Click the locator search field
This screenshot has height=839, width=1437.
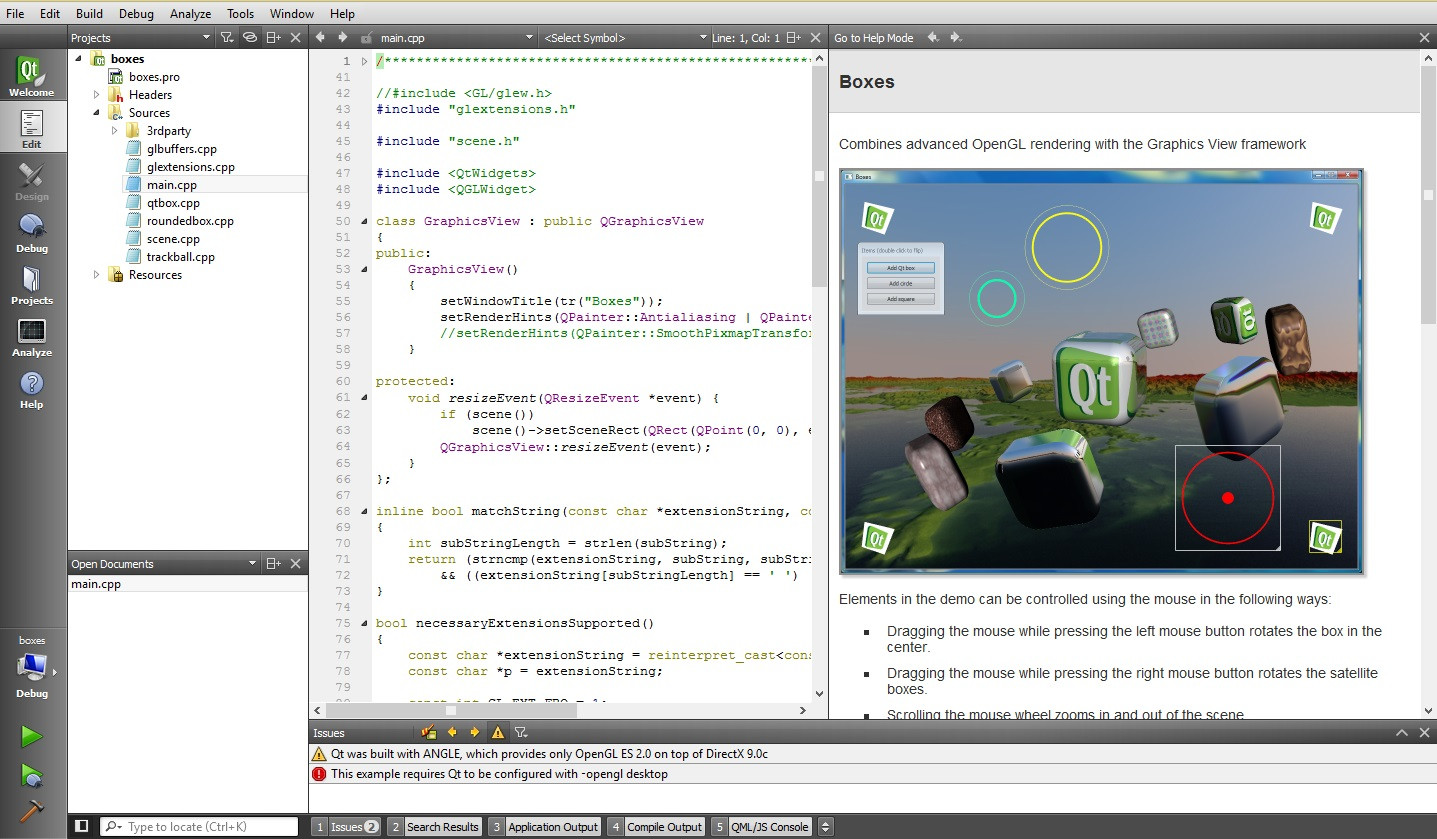point(200,827)
